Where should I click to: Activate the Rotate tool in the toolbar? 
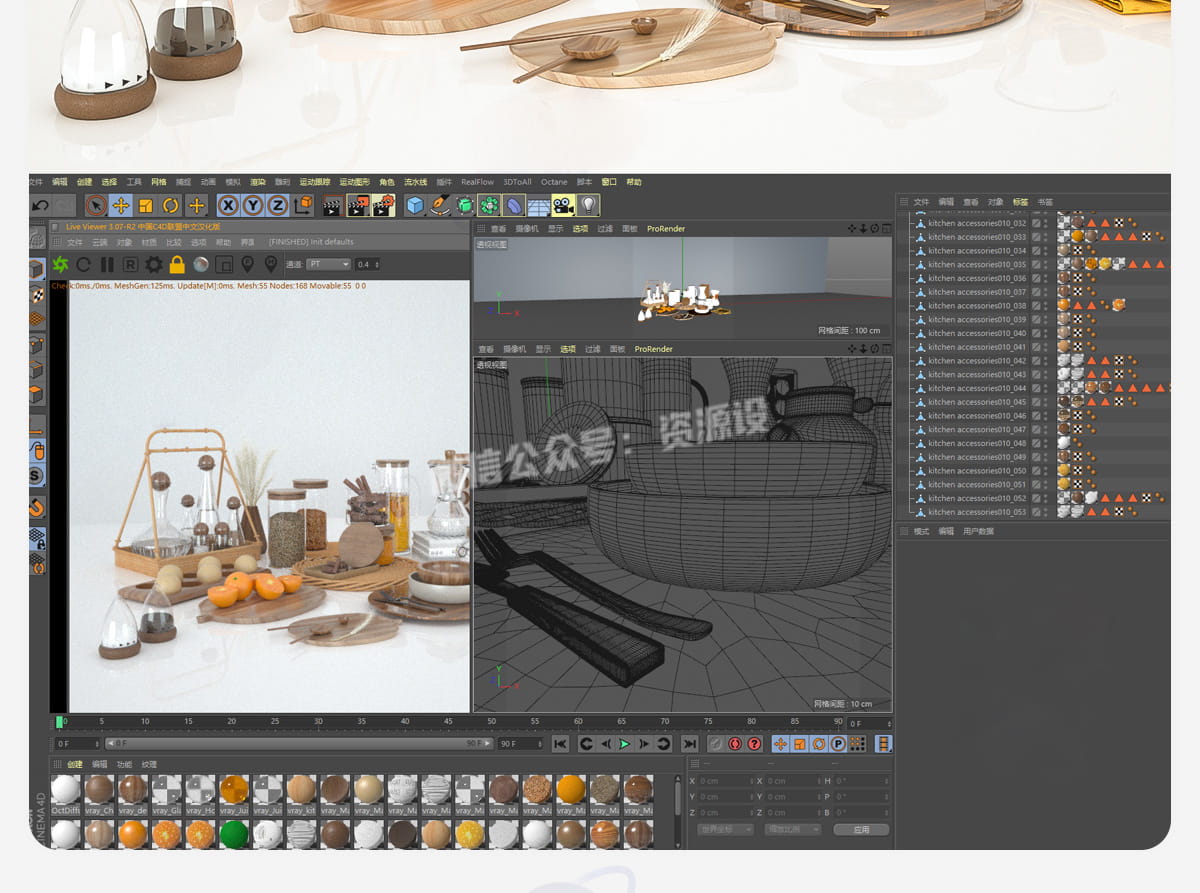[x=171, y=205]
